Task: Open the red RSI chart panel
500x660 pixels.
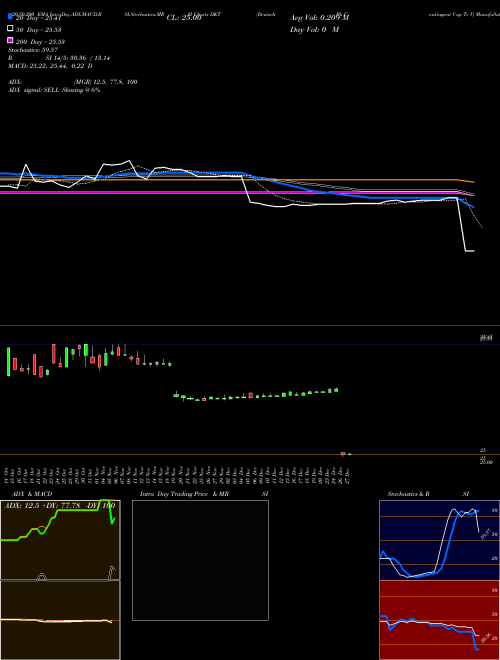Action: [x=439, y=620]
